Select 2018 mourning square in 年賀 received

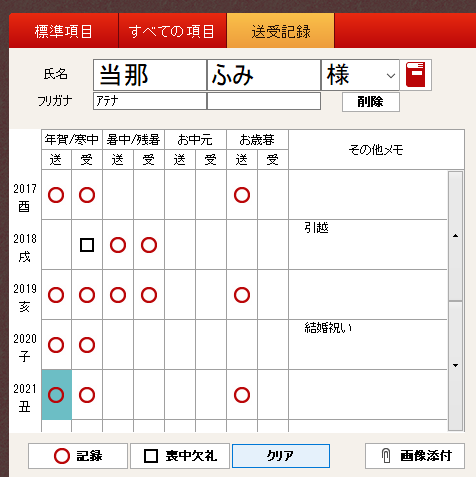click(x=87, y=245)
